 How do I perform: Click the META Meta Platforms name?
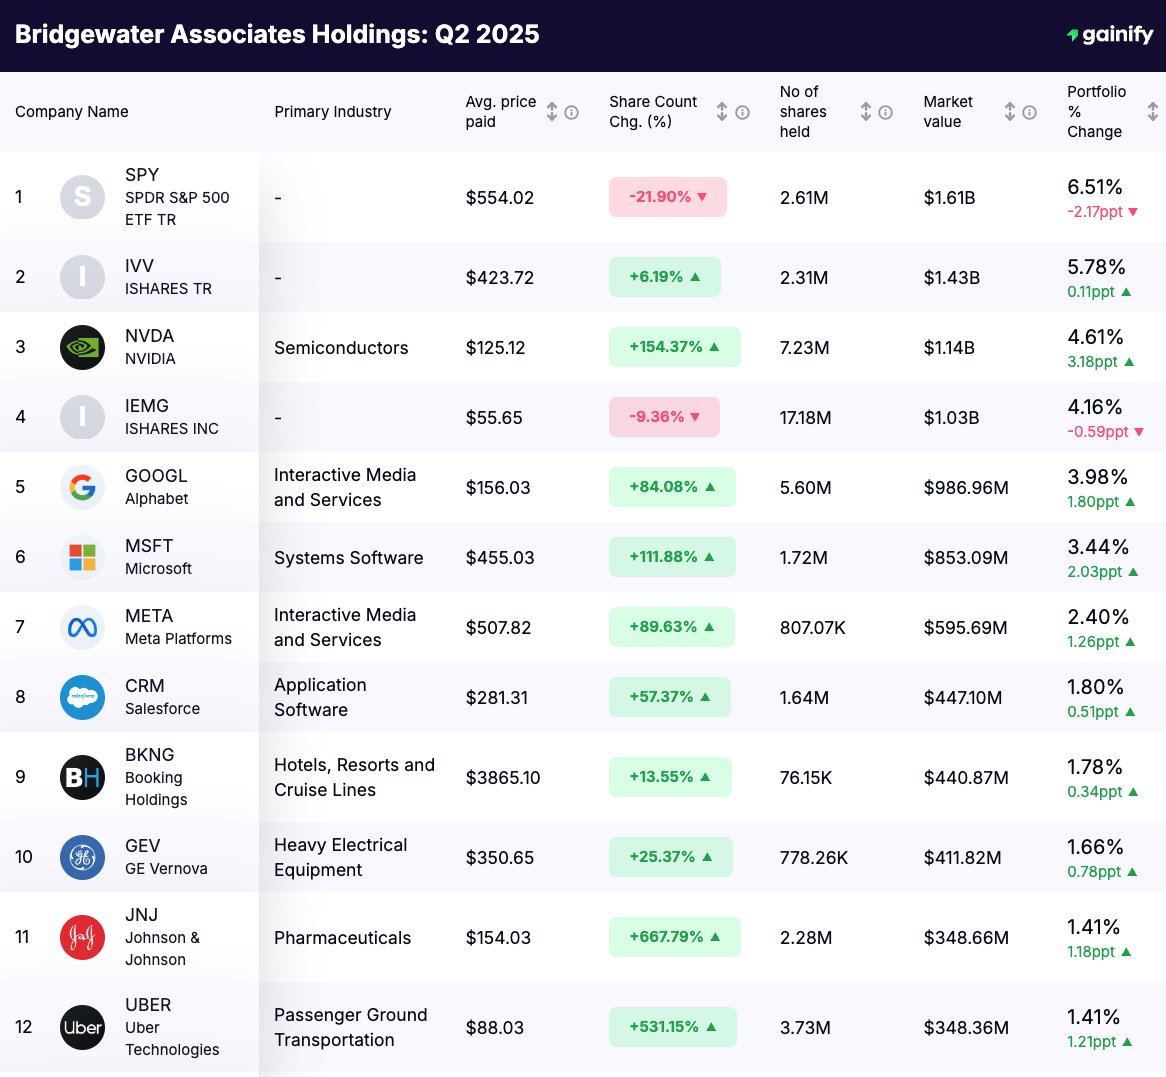click(x=178, y=627)
